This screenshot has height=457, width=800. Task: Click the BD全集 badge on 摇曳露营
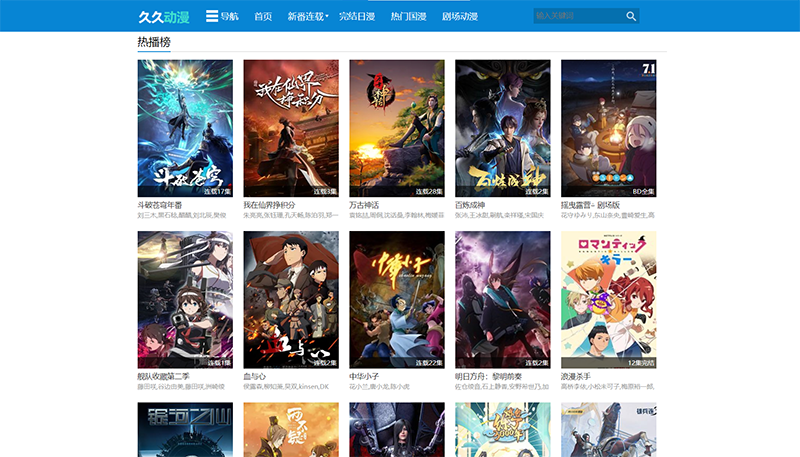(643, 192)
